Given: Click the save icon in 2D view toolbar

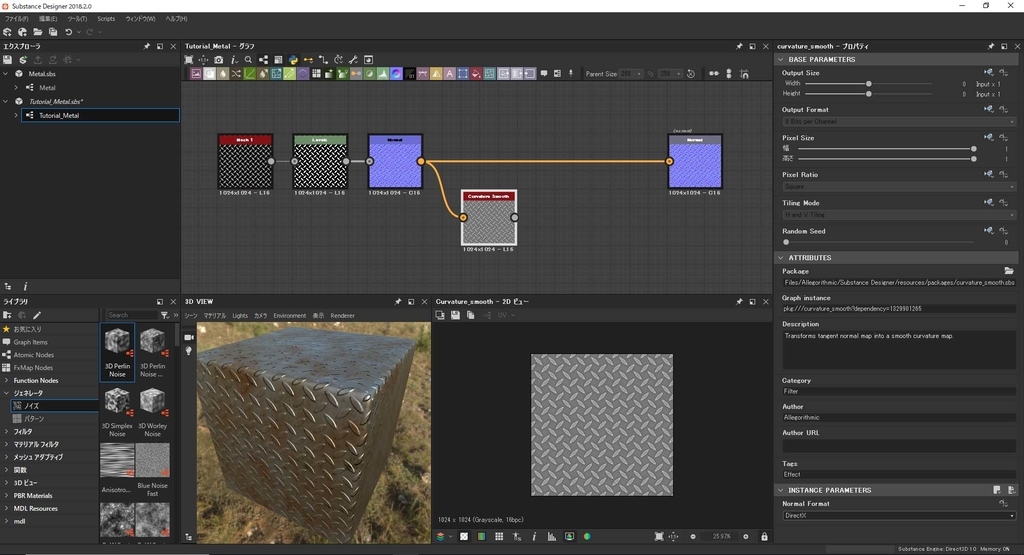Looking at the screenshot, I should [x=455, y=315].
